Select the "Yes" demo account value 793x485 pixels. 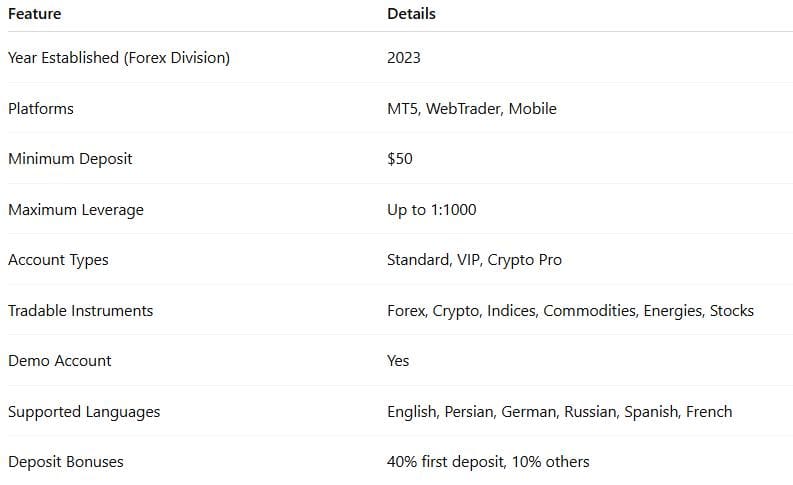[398, 361]
